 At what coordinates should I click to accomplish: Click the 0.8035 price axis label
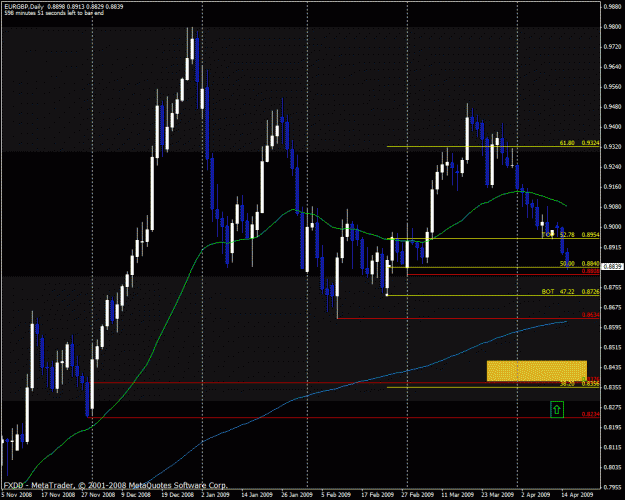[x=613, y=467]
